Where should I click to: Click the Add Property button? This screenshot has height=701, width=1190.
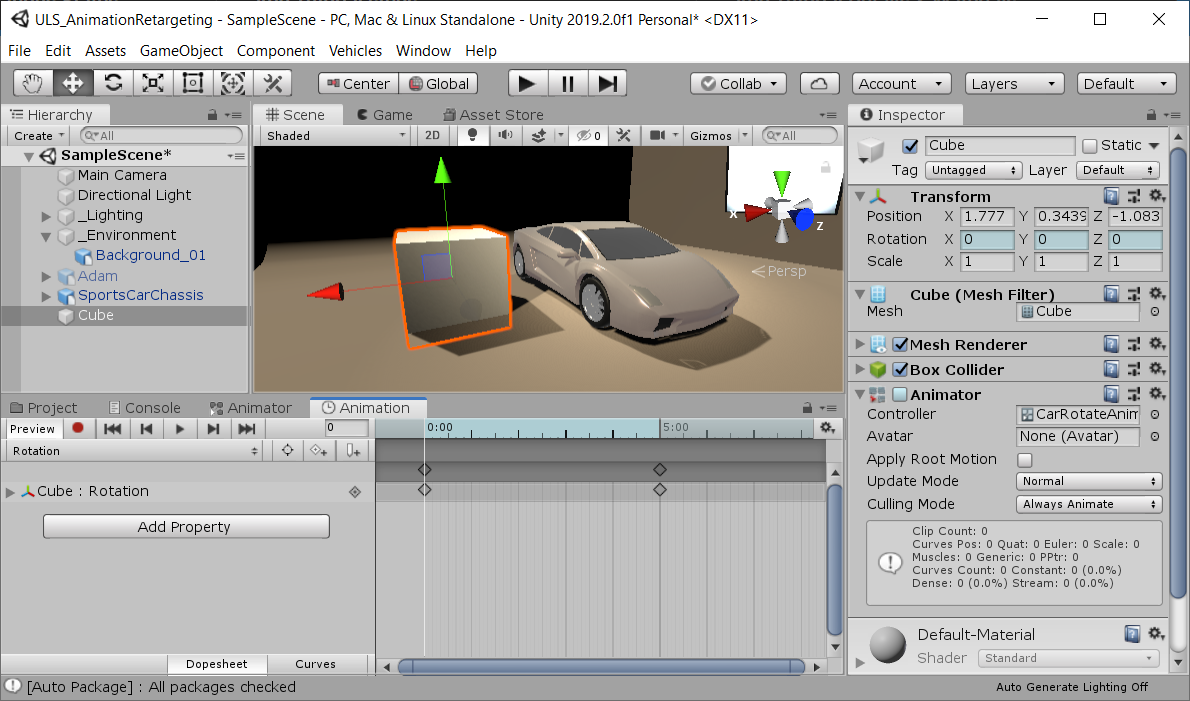[185, 527]
